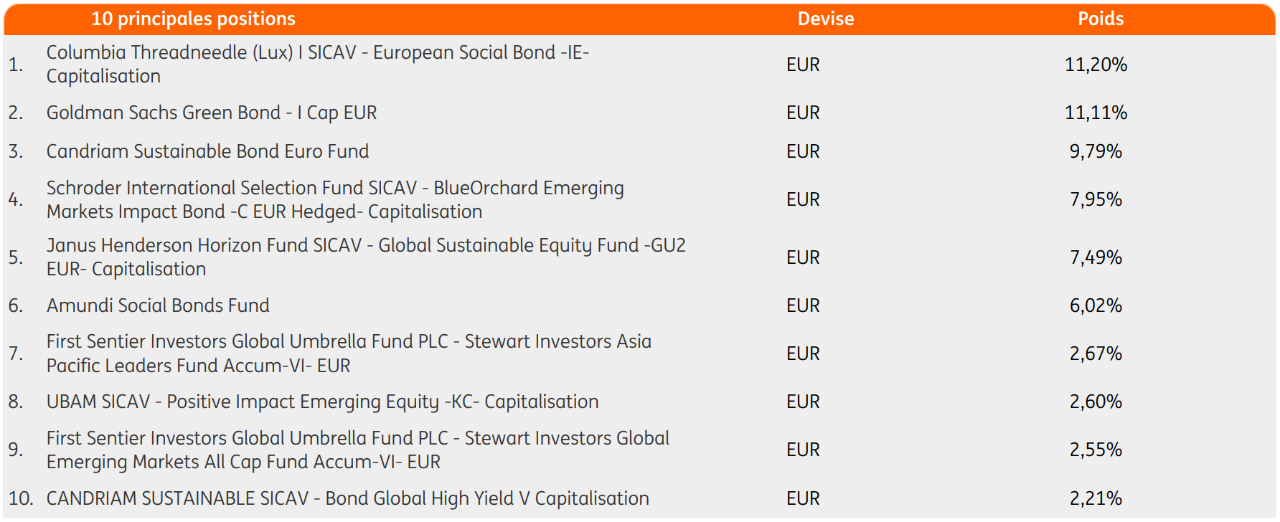Select Goldman Sachs Green Bond fund name
The width and height of the screenshot is (1280, 522).
212,113
